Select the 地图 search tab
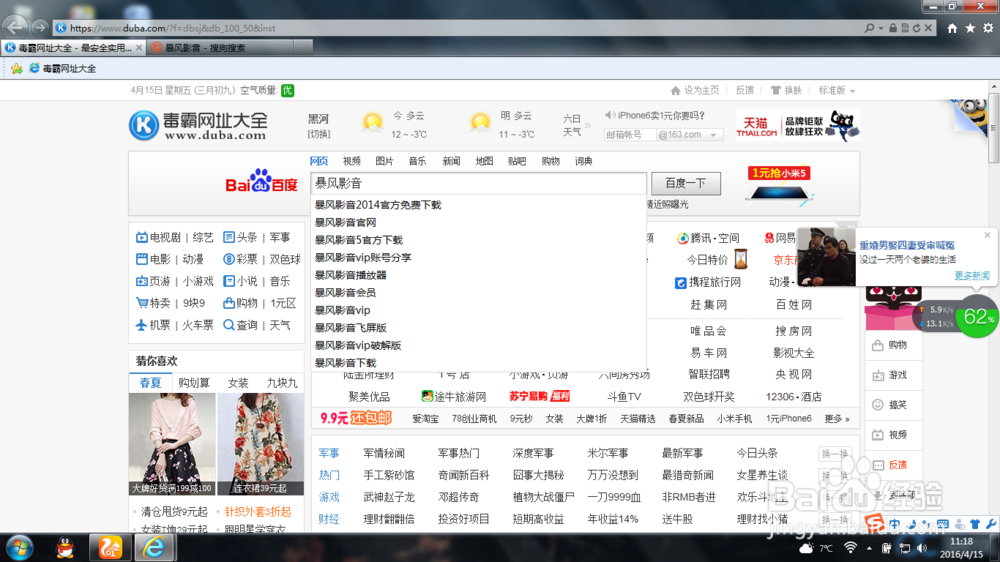 (x=484, y=161)
